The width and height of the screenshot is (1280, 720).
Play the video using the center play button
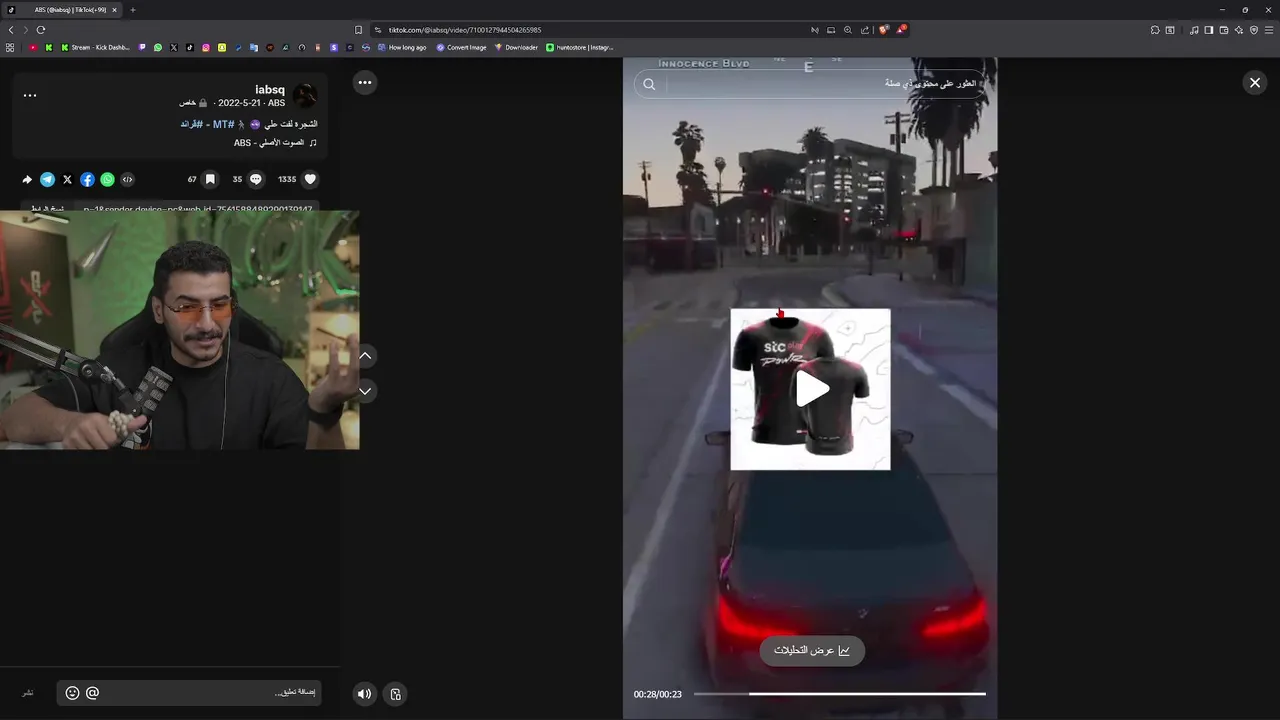pos(811,389)
